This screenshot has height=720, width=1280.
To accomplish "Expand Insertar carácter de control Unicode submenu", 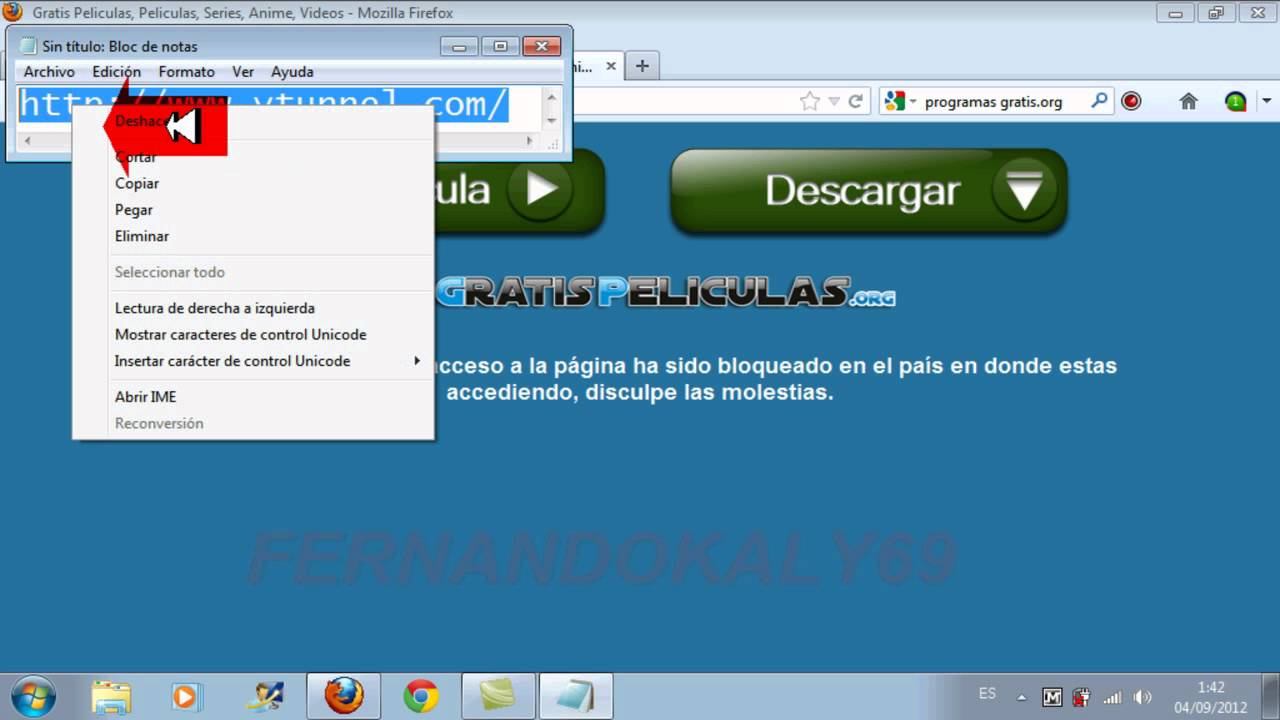I will pos(253,361).
